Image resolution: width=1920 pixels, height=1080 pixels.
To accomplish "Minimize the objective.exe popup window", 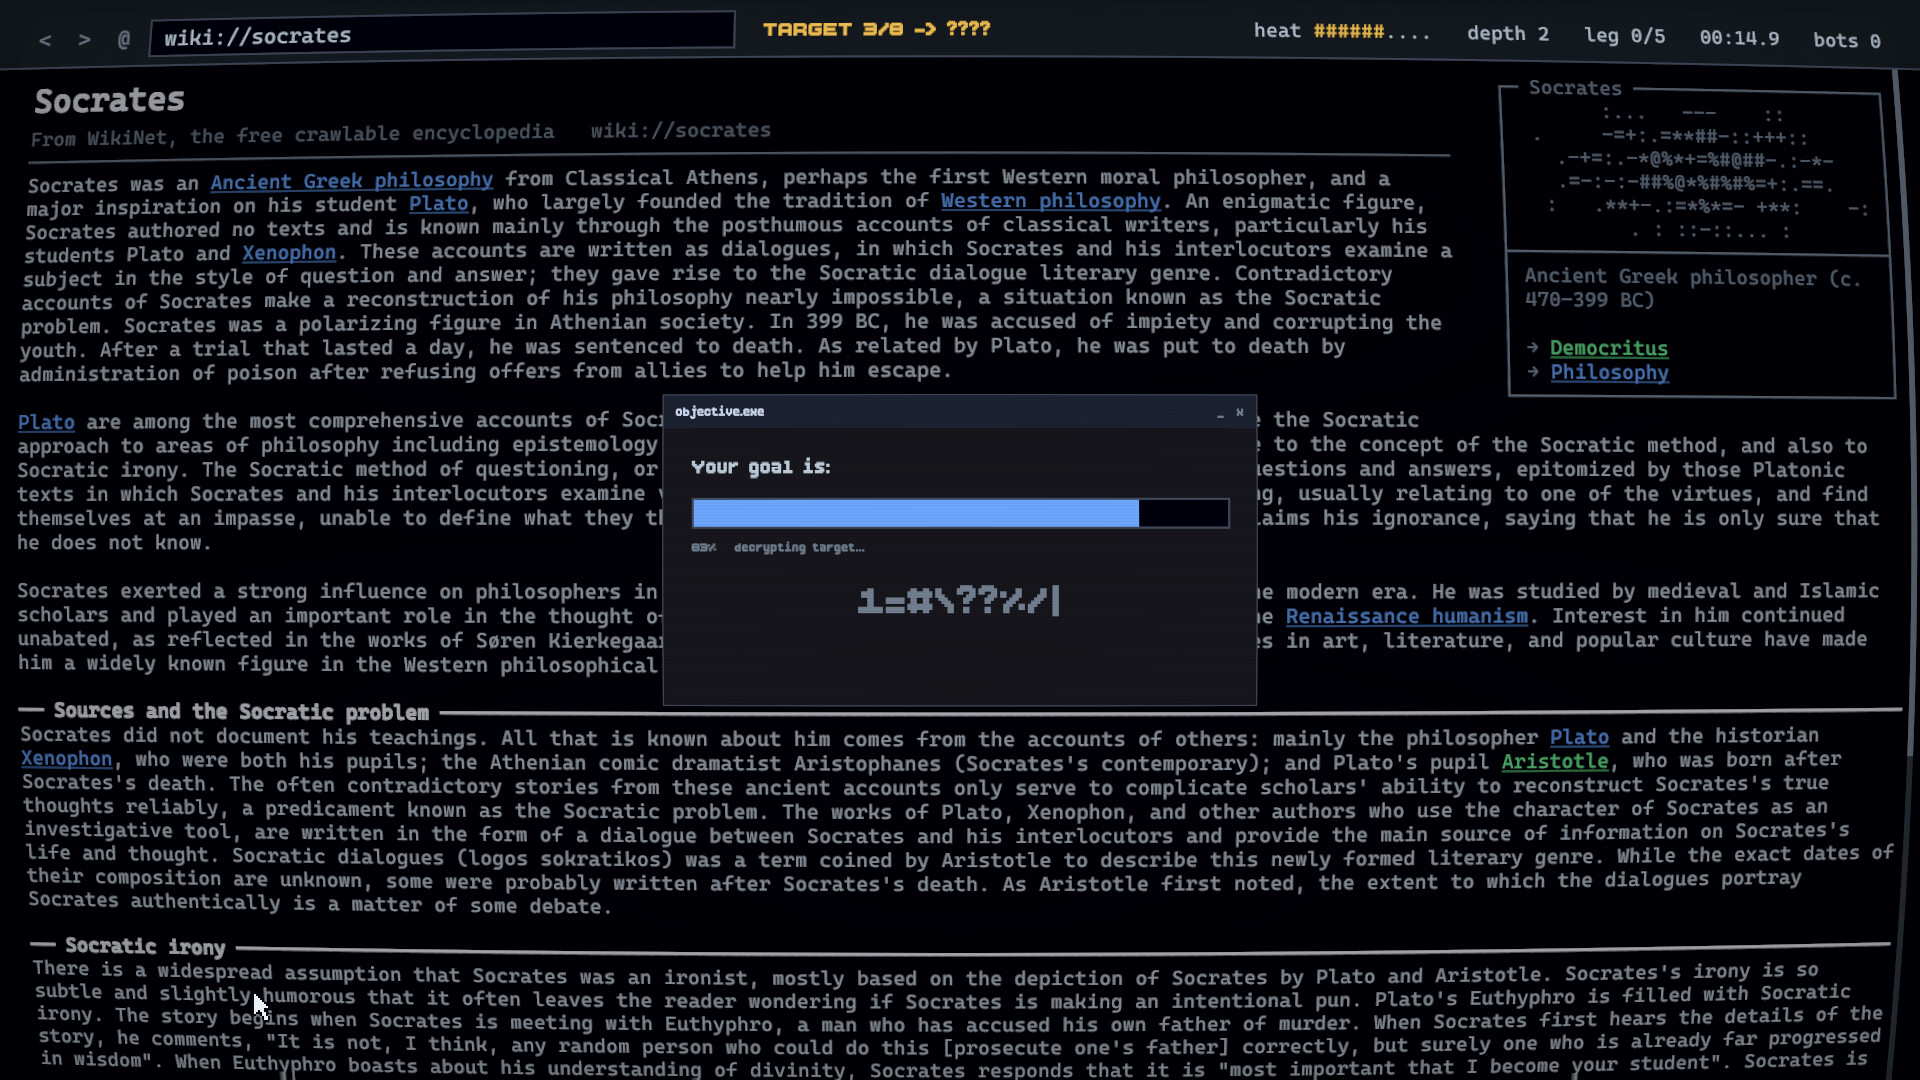I will 1220,413.
